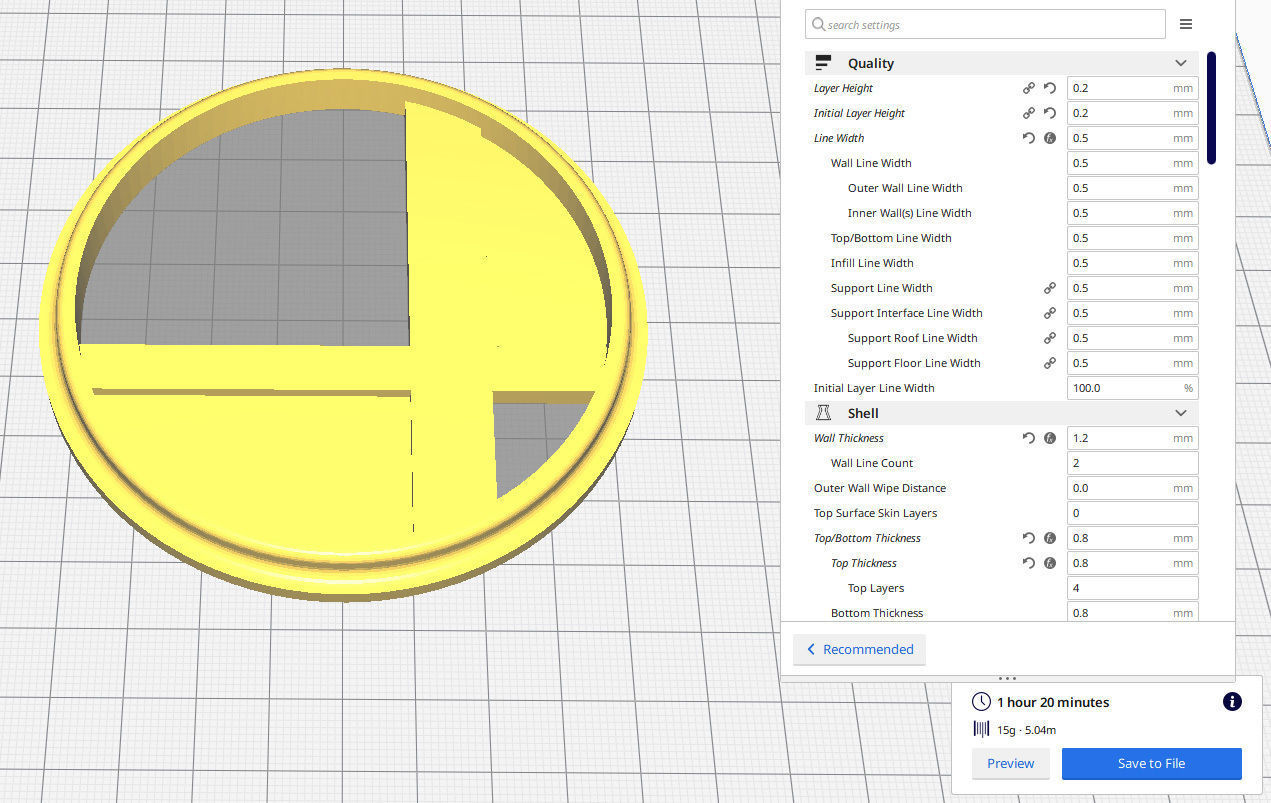Click function icon beside Top/Bottom Thickness
Screen dimensions: 1271x803
click(x=1050, y=538)
